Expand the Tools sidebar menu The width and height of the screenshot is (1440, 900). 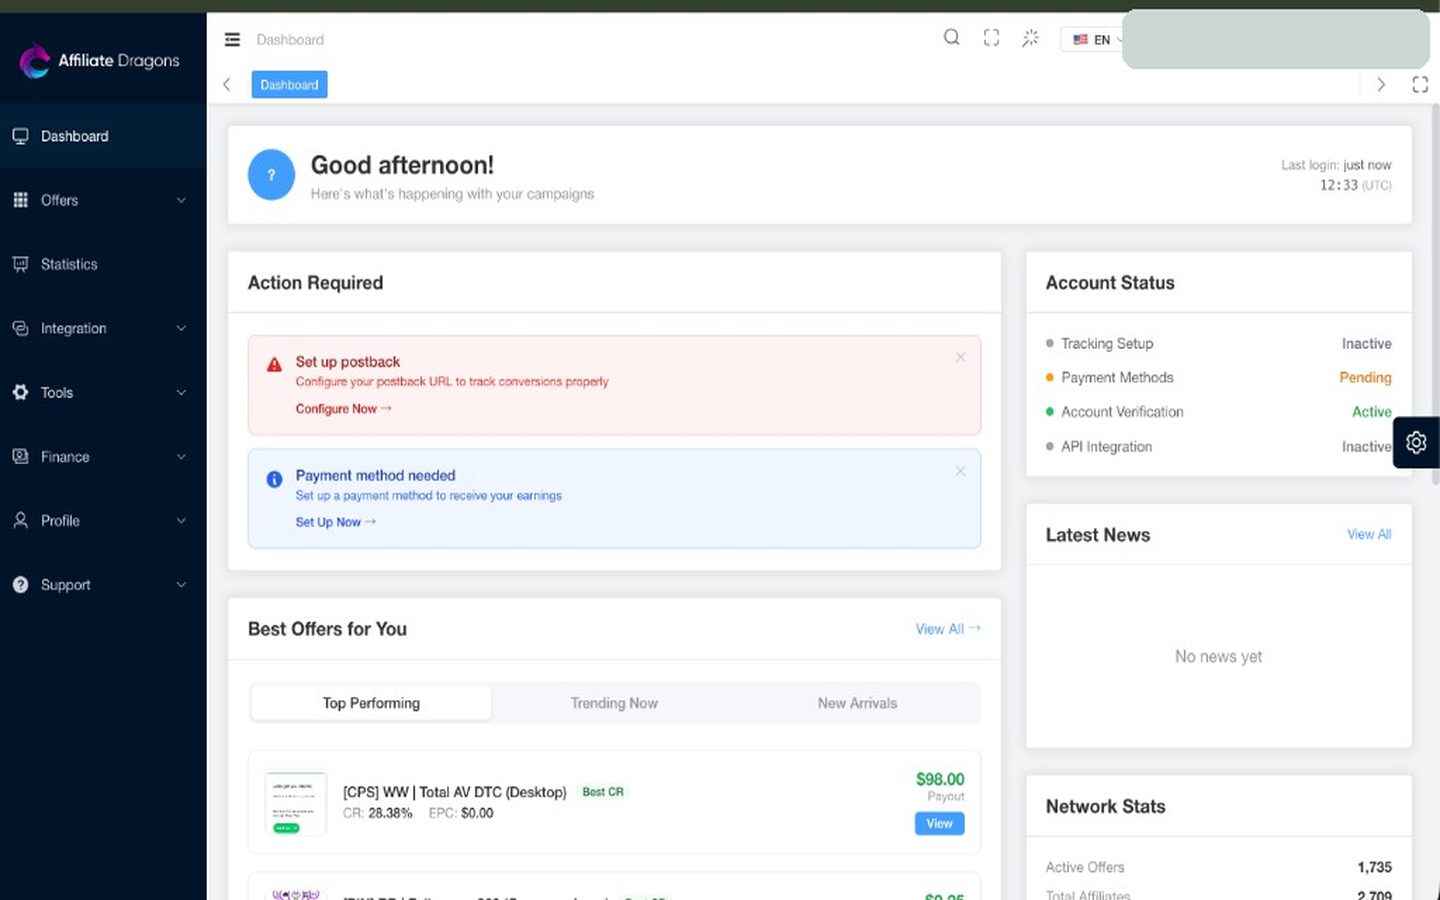(103, 392)
